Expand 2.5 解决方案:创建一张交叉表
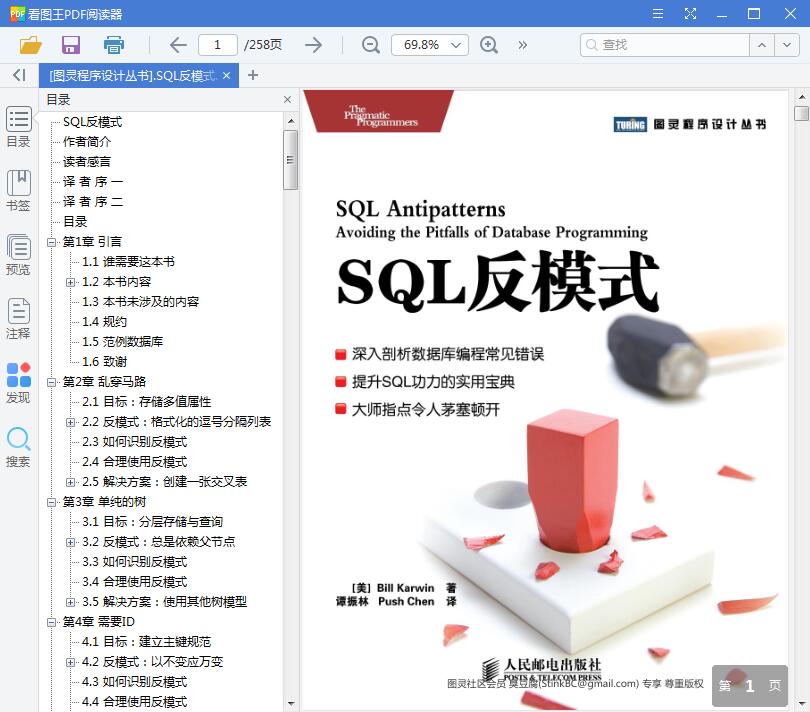810x712 pixels. 70,482
